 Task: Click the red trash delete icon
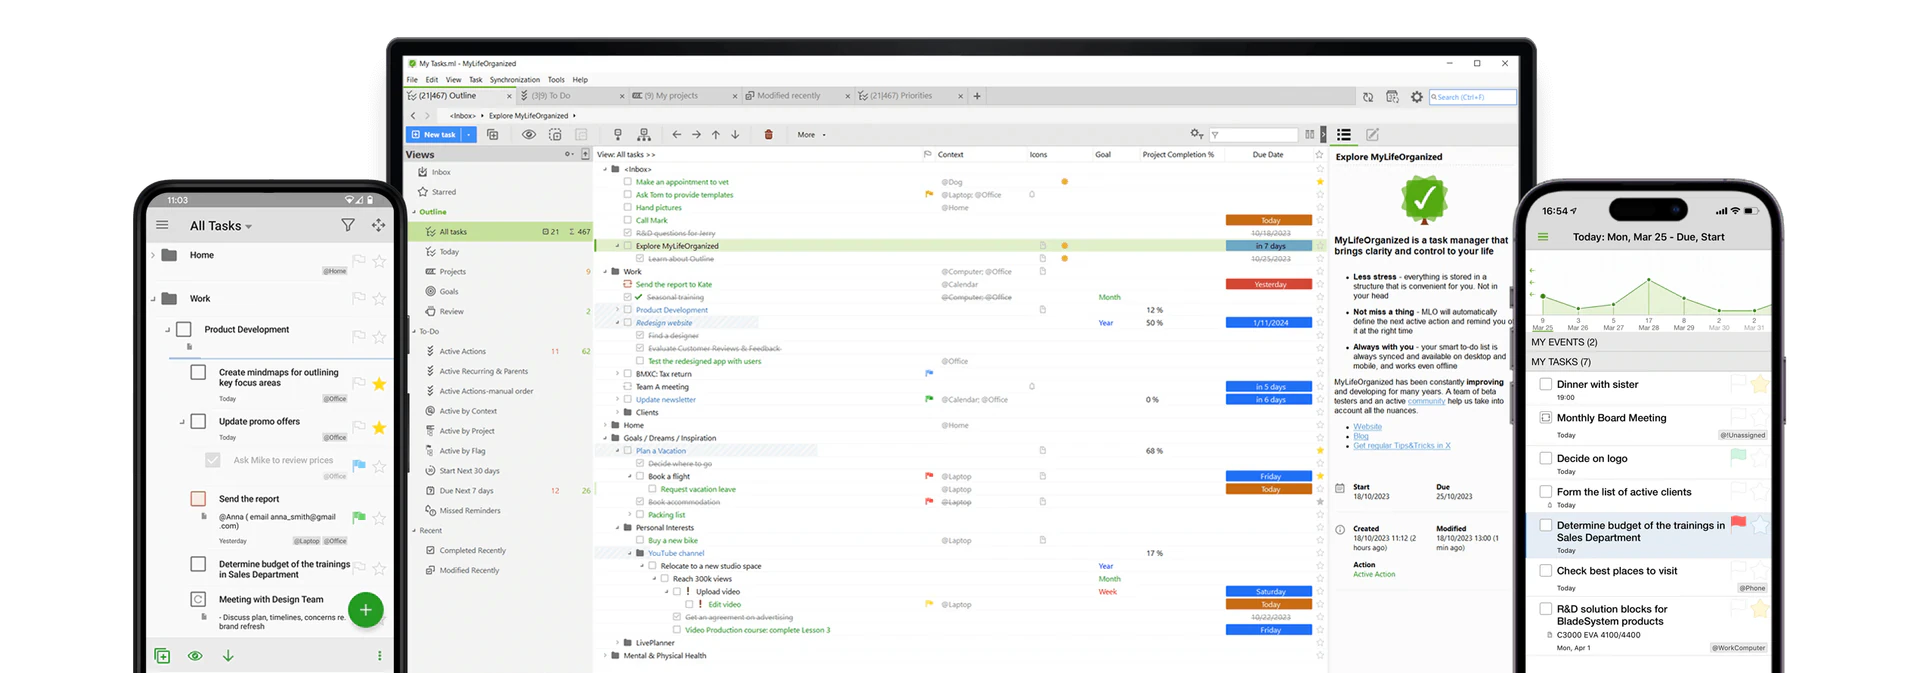point(768,134)
